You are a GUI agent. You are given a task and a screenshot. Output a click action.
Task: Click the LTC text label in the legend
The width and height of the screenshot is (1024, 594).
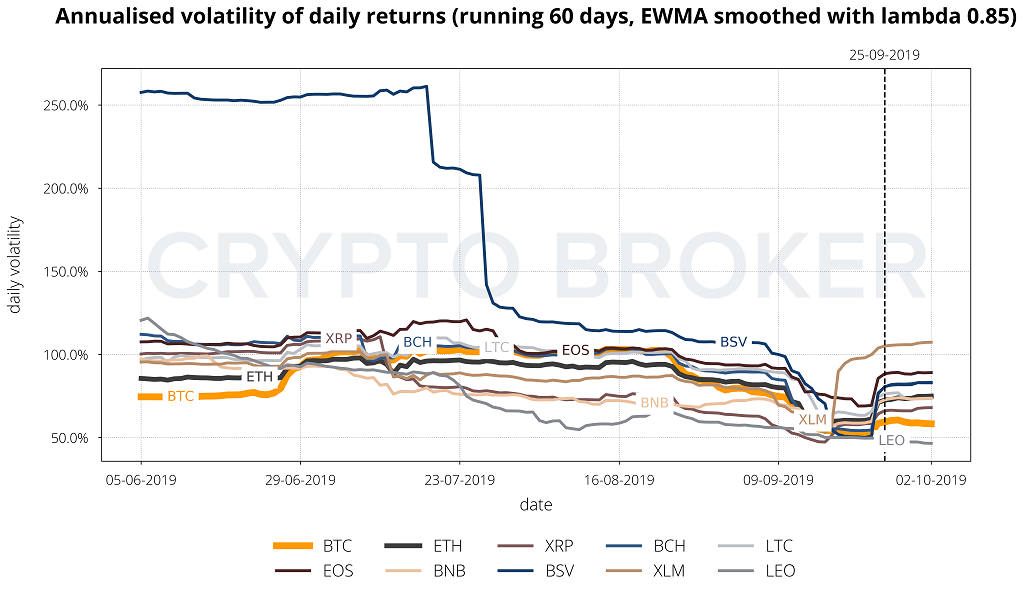(779, 546)
